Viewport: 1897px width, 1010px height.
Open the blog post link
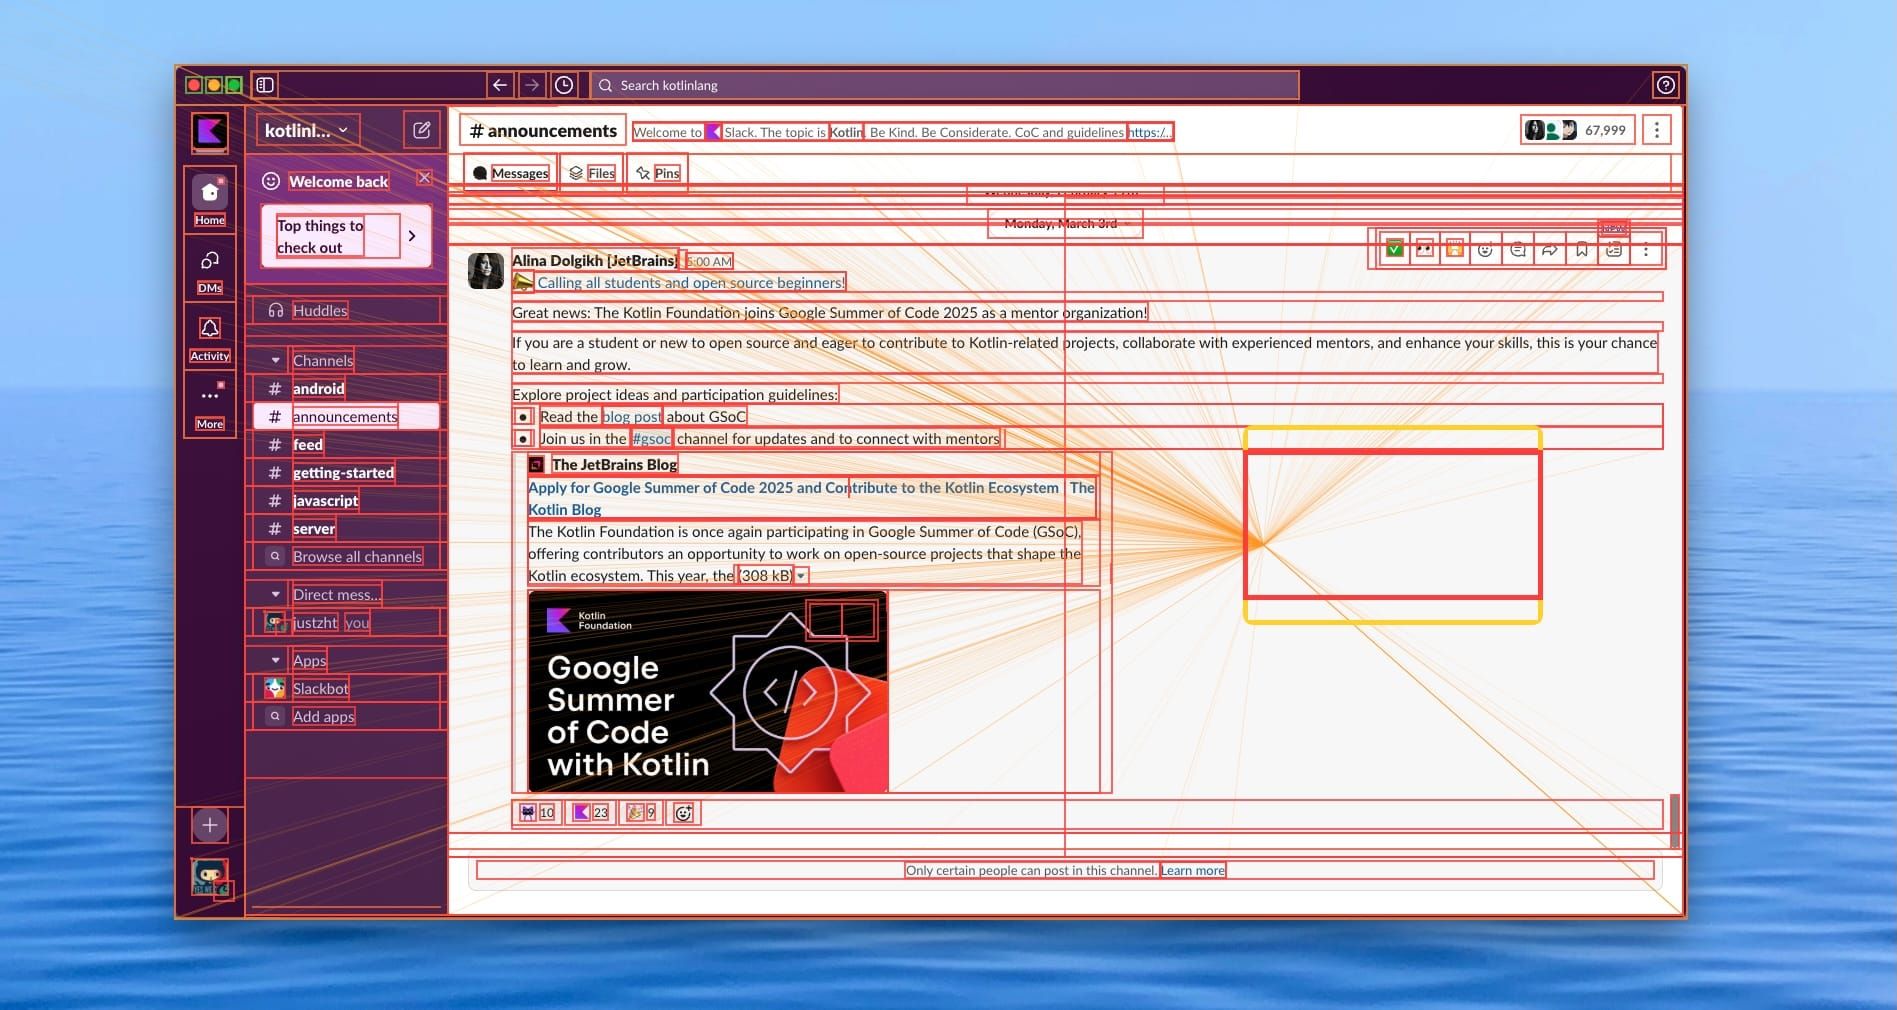pyautogui.click(x=631, y=417)
